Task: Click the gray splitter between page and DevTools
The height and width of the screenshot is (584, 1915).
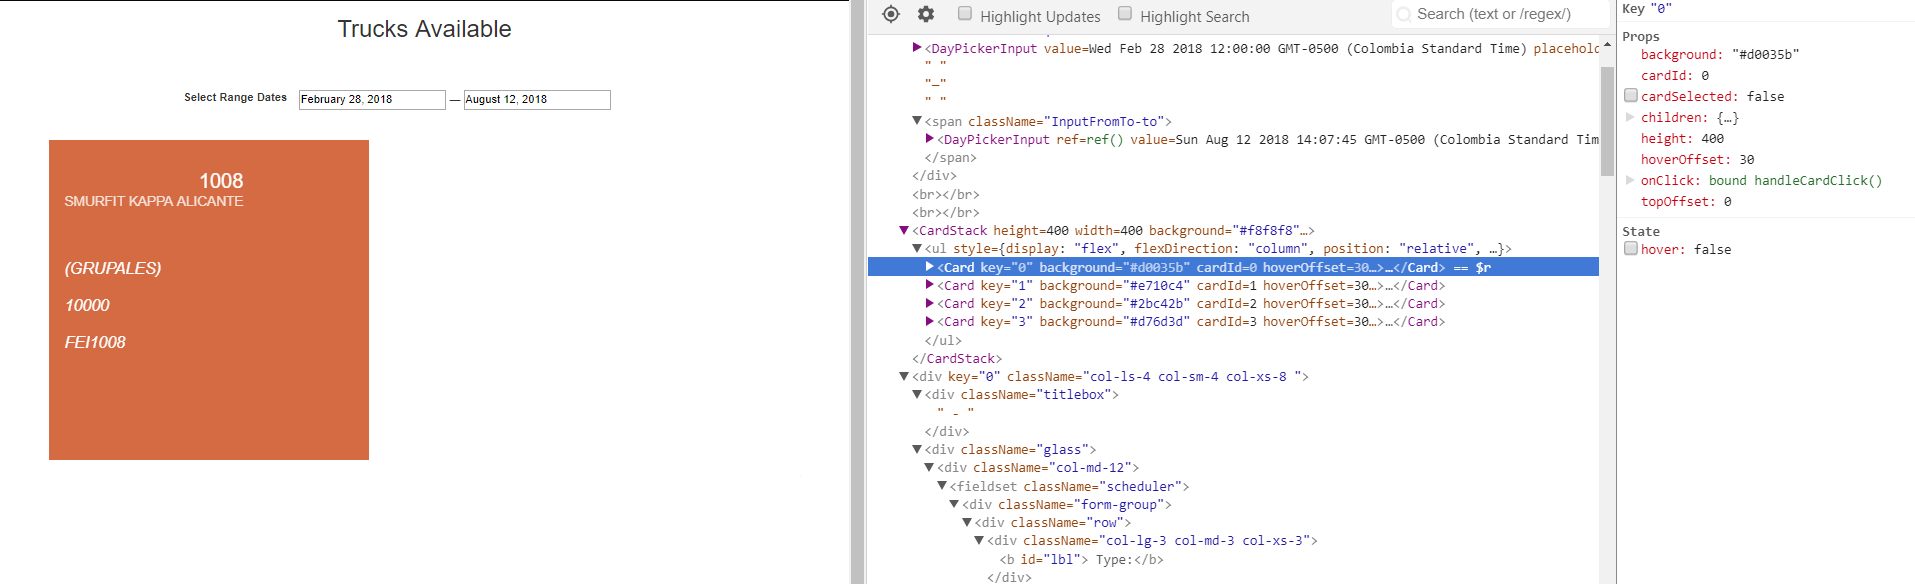Action: (x=858, y=292)
